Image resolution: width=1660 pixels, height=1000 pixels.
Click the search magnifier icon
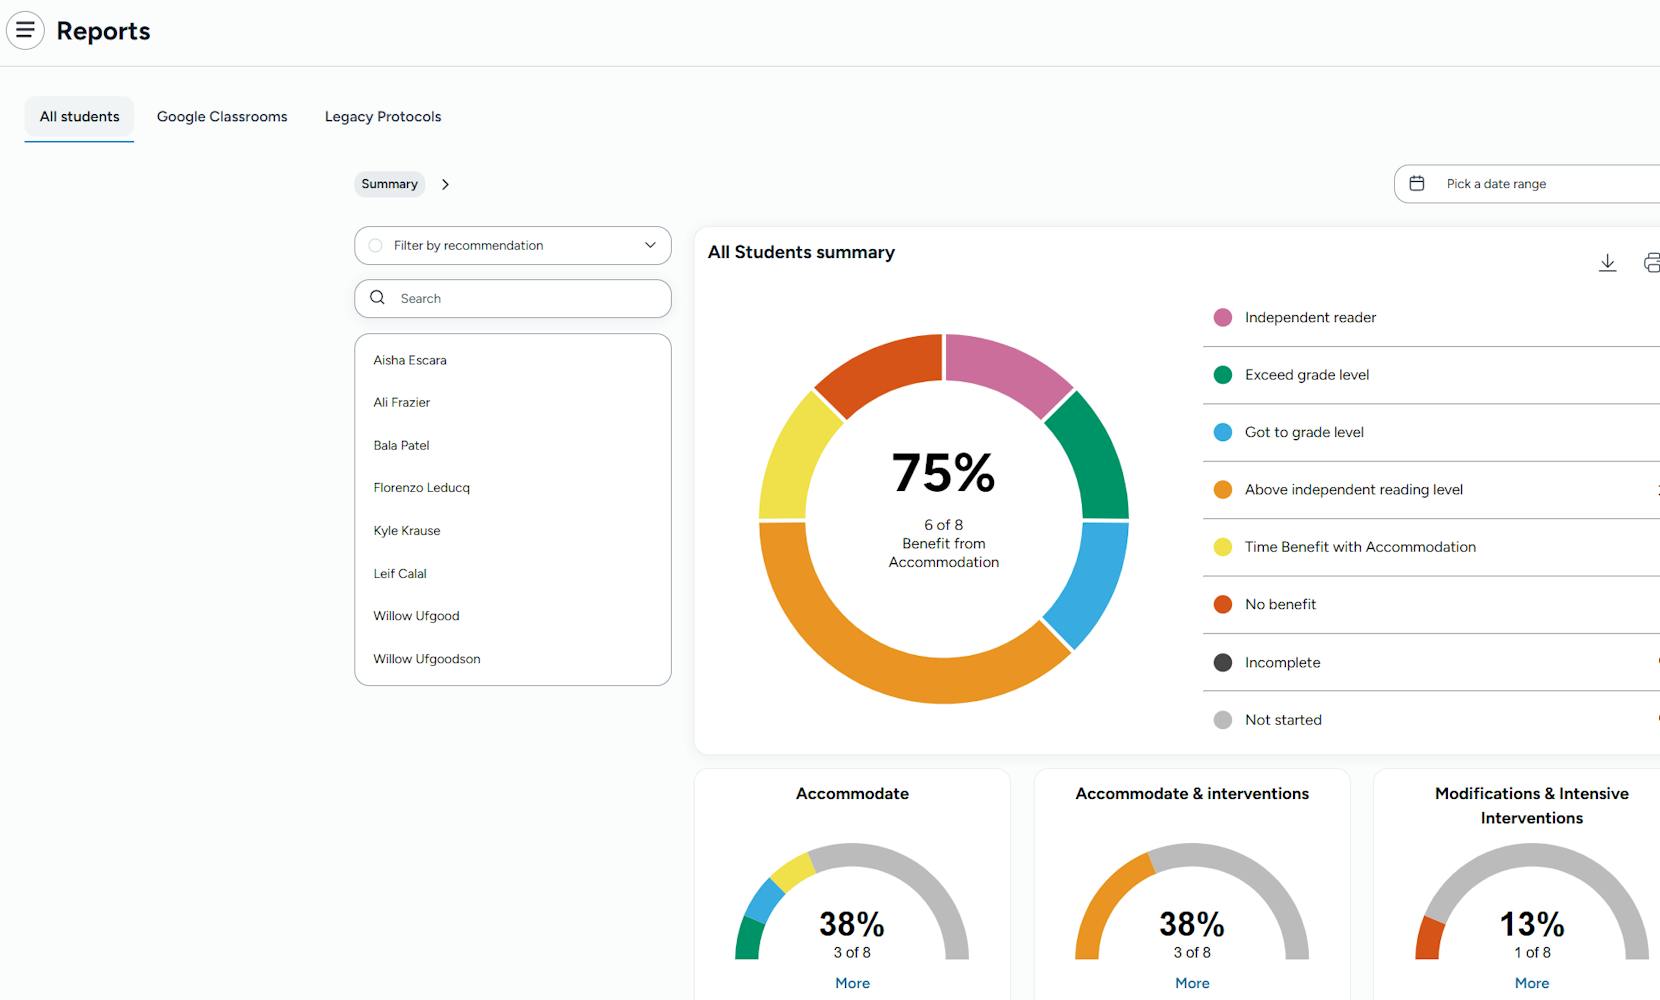pos(378,298)
